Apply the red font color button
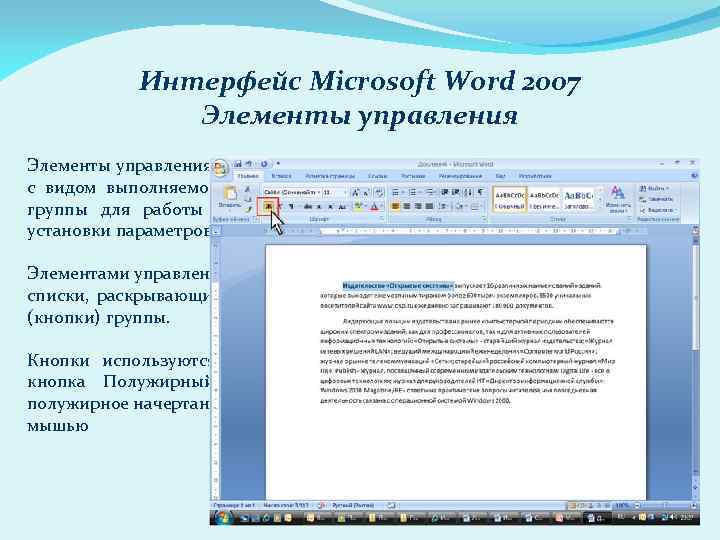 [x=374, y=207]
